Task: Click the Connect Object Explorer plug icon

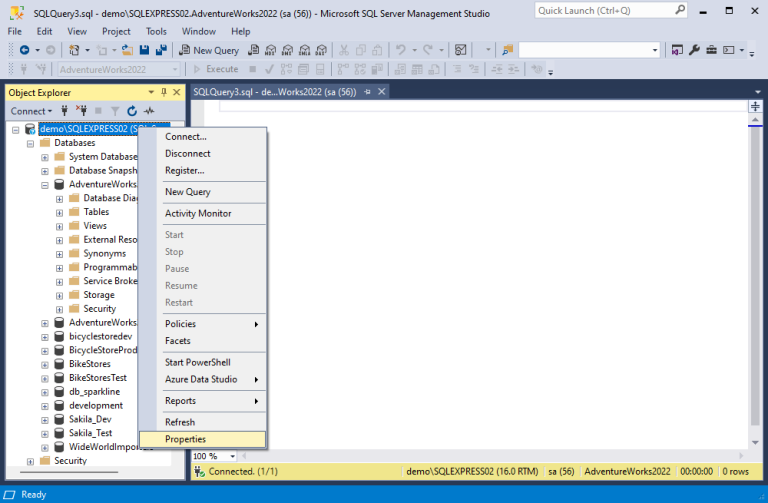Action: pos(65,111)
